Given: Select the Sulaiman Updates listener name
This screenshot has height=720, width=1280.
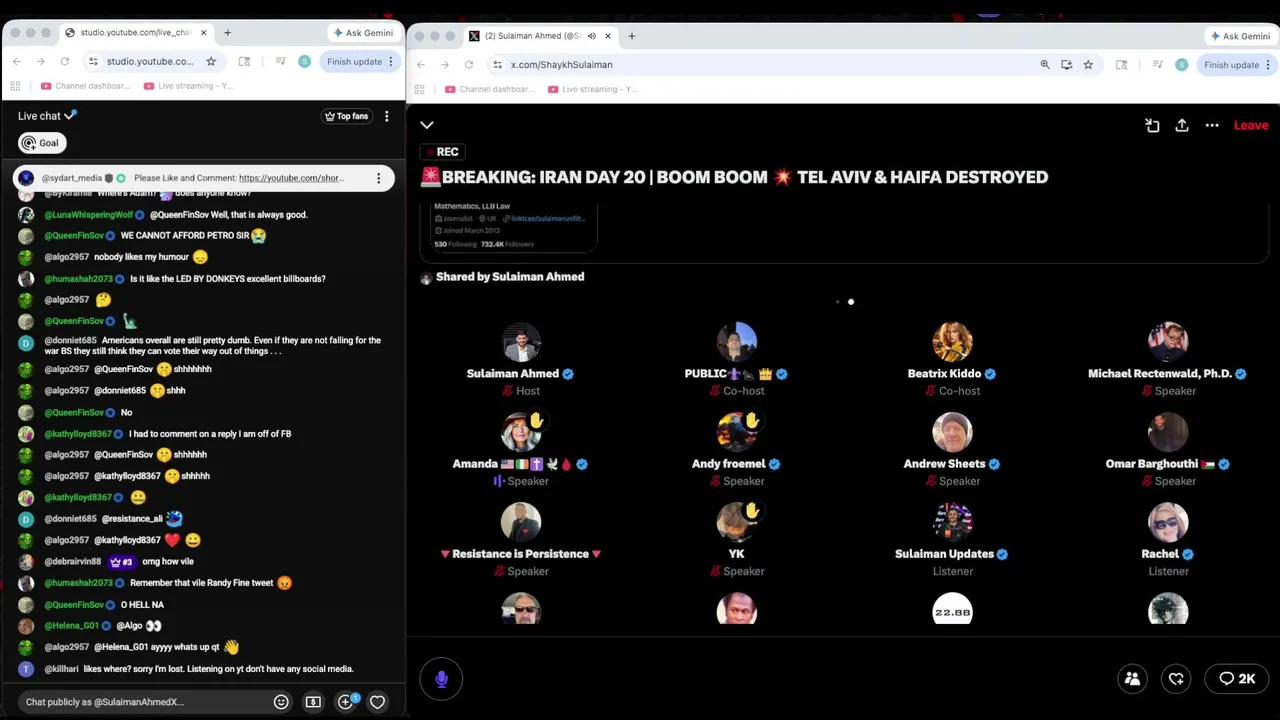Looking at the screenshot, I should [944, 554].
